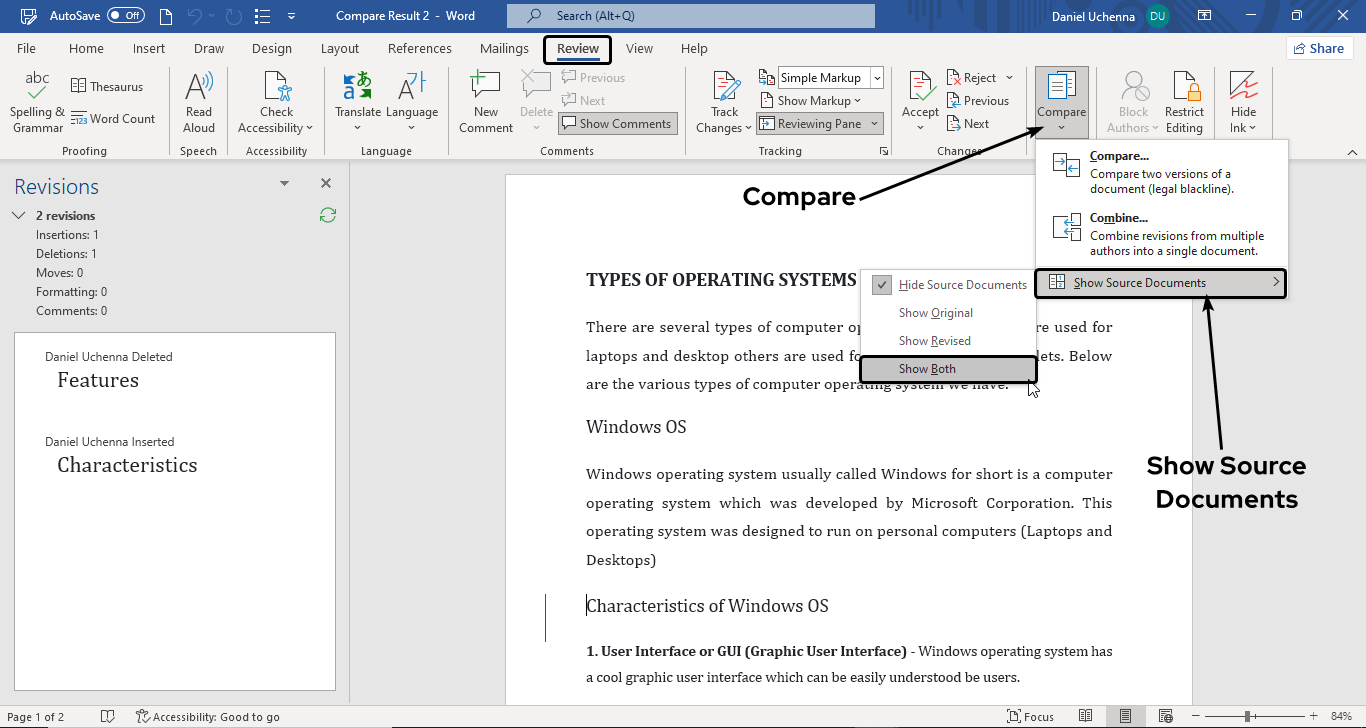Image resolution: width=1366 pixels, height=728 pixels.
Task: Run Spelling & Grammar check
Action: (x=36, y=102)
